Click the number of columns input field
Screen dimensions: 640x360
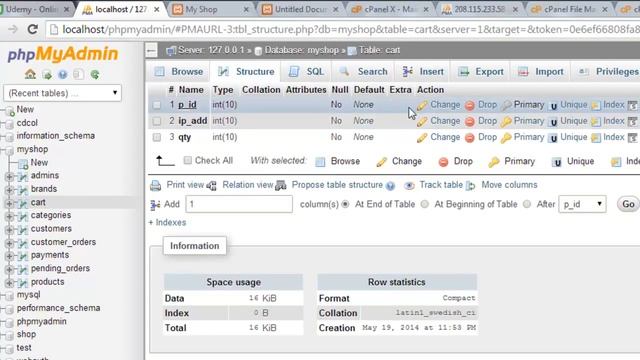(x=239, y=204)
